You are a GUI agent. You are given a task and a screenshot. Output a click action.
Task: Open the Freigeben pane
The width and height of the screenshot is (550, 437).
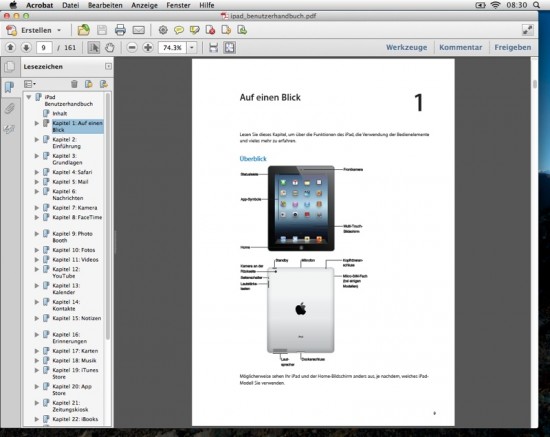pos(512,47)
